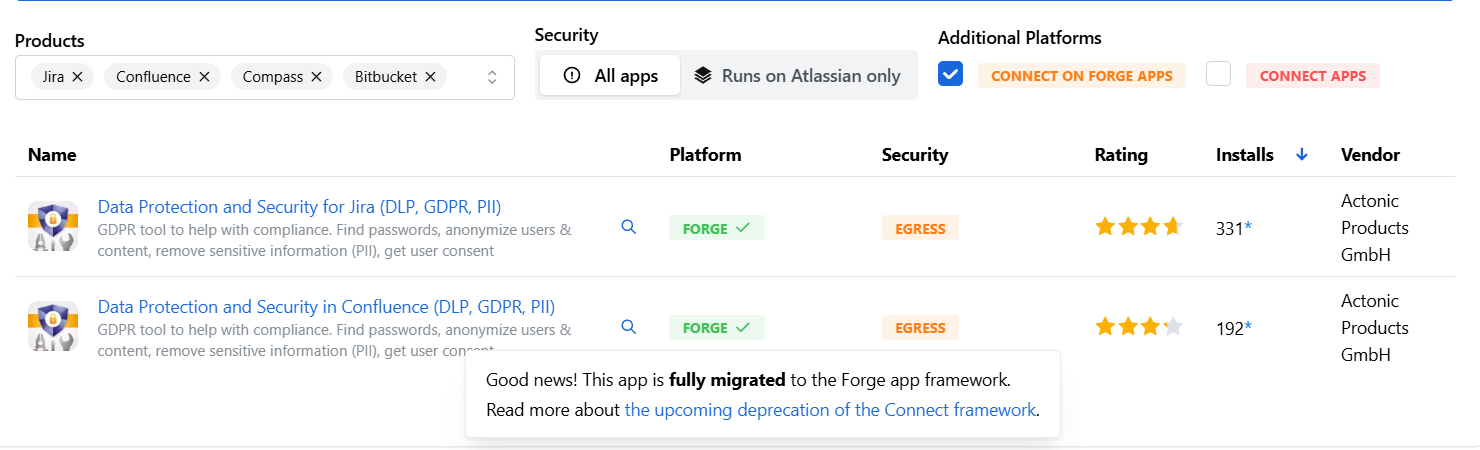
Task: Click magnifier icon for Jira Data Protection app
Action: point(629,227)
